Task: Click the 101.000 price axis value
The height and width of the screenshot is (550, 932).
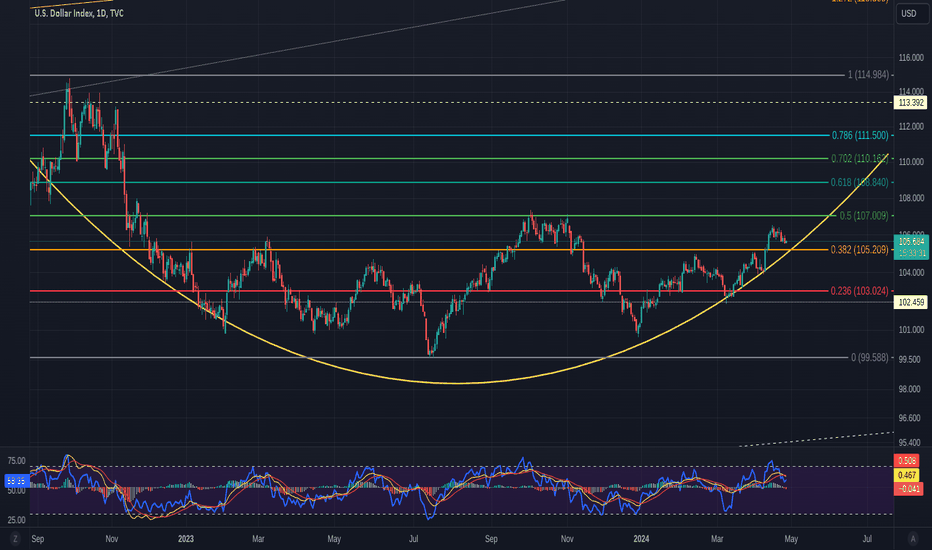Action: pyautogui.click(x=911, y=329)
